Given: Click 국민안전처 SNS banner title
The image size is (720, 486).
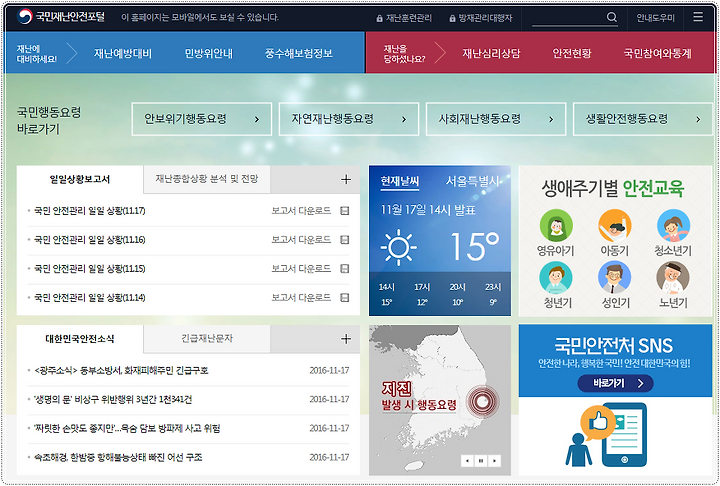Looking at the screenshot, I should (614, 345).
